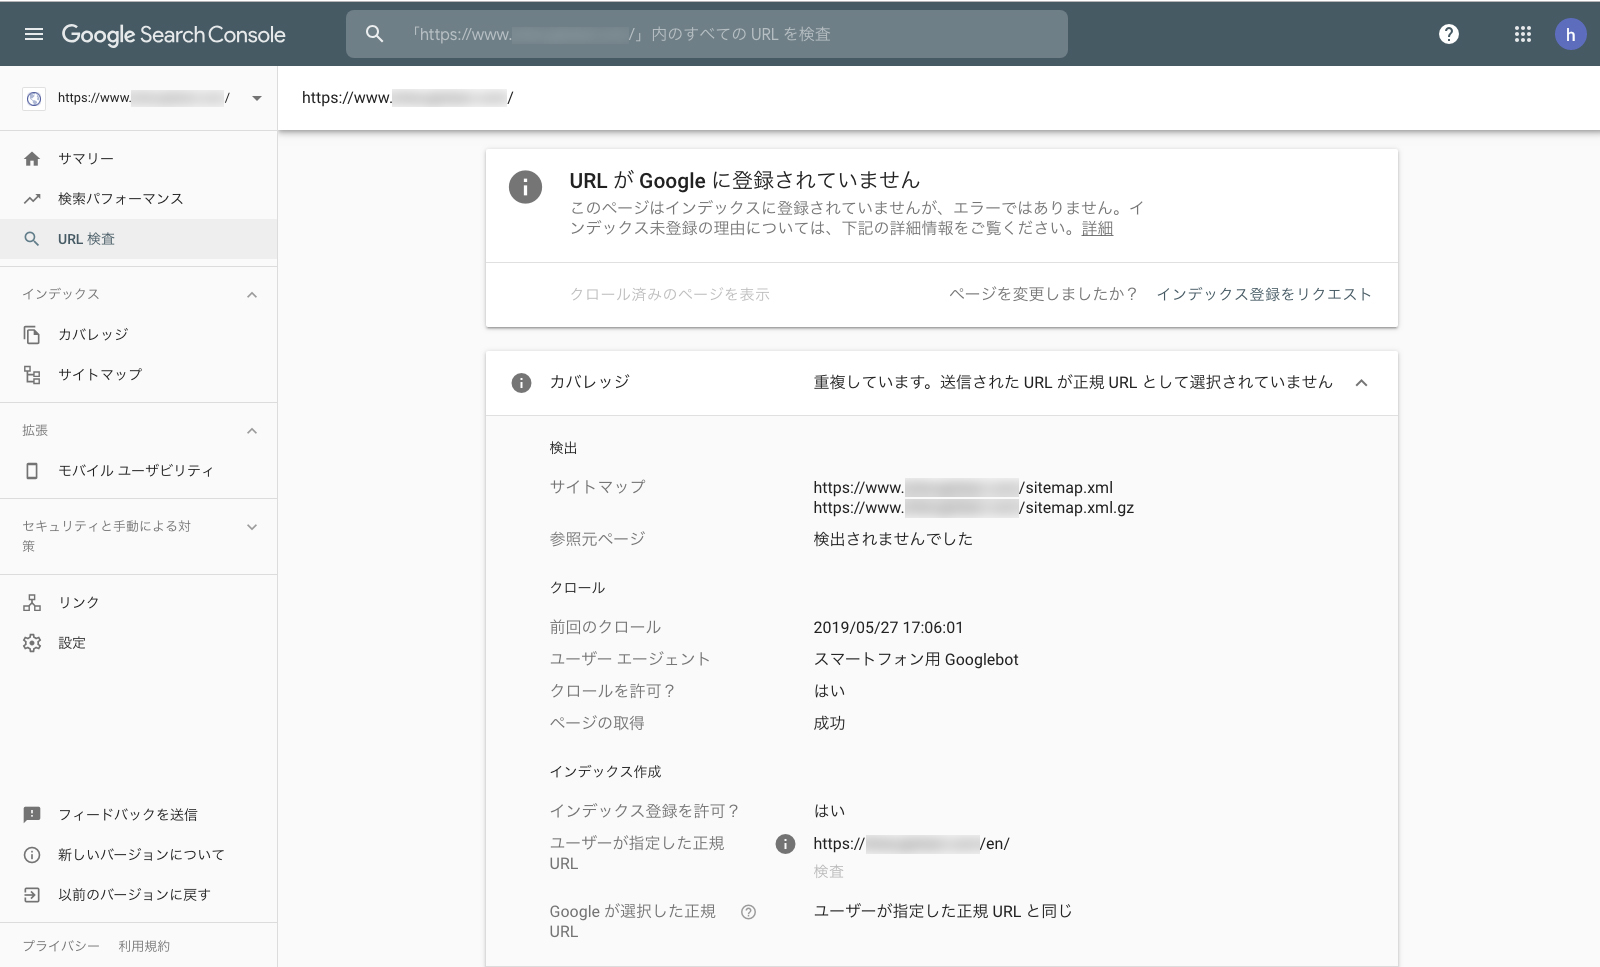The height and width of the screenshot is (967, 1600).
Task: Click the sitemap.xml URL text
Action: 963,488
